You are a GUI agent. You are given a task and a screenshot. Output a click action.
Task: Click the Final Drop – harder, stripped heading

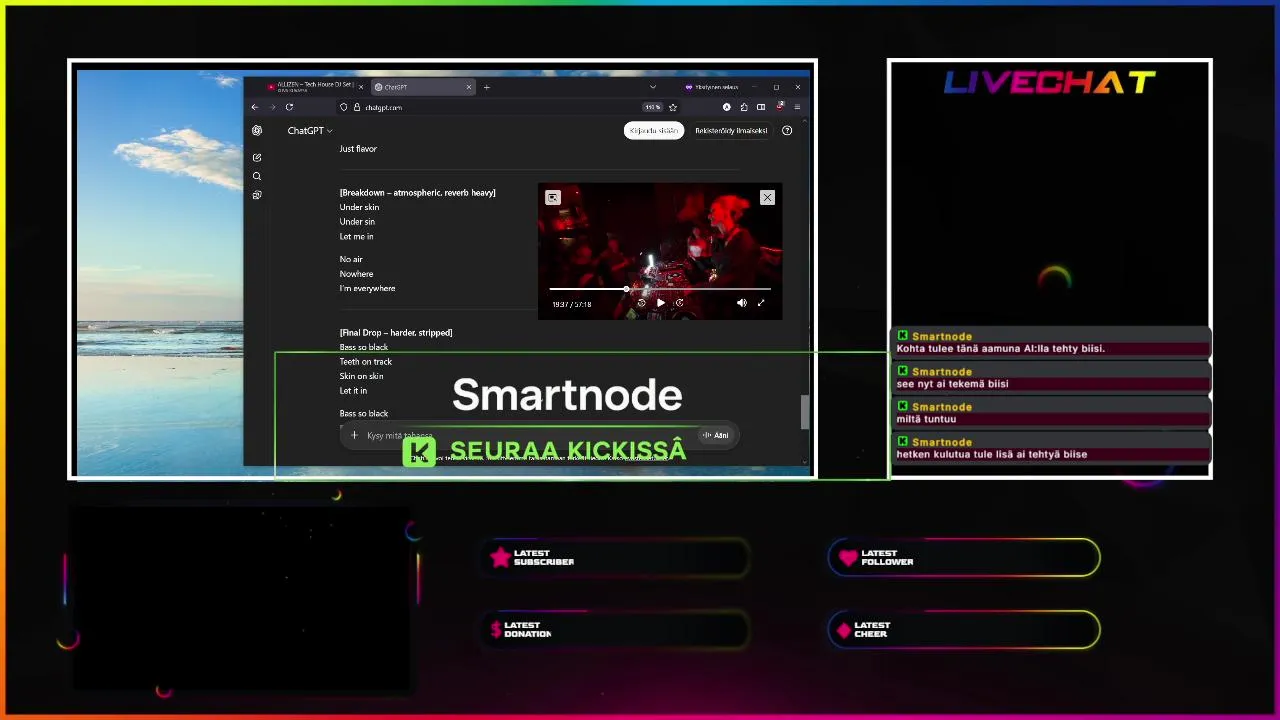click(395, 333)
